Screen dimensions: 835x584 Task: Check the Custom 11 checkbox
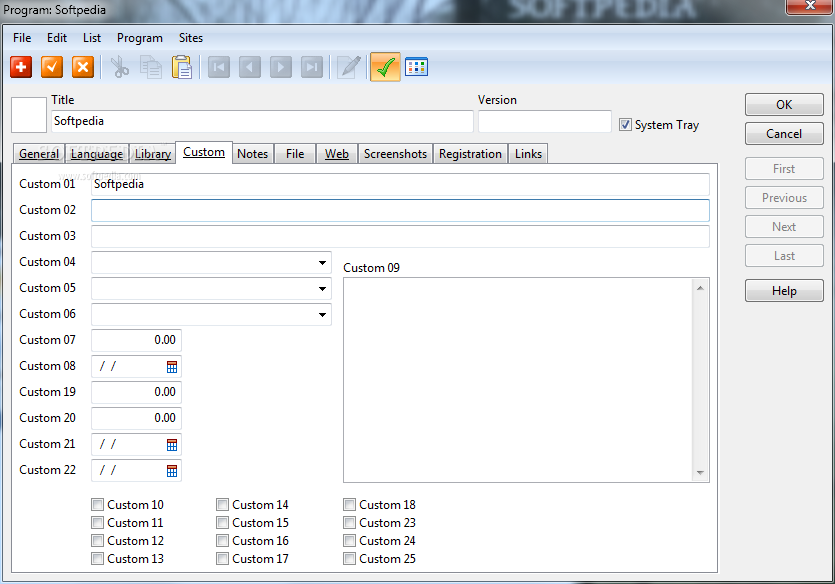point(97,523)
